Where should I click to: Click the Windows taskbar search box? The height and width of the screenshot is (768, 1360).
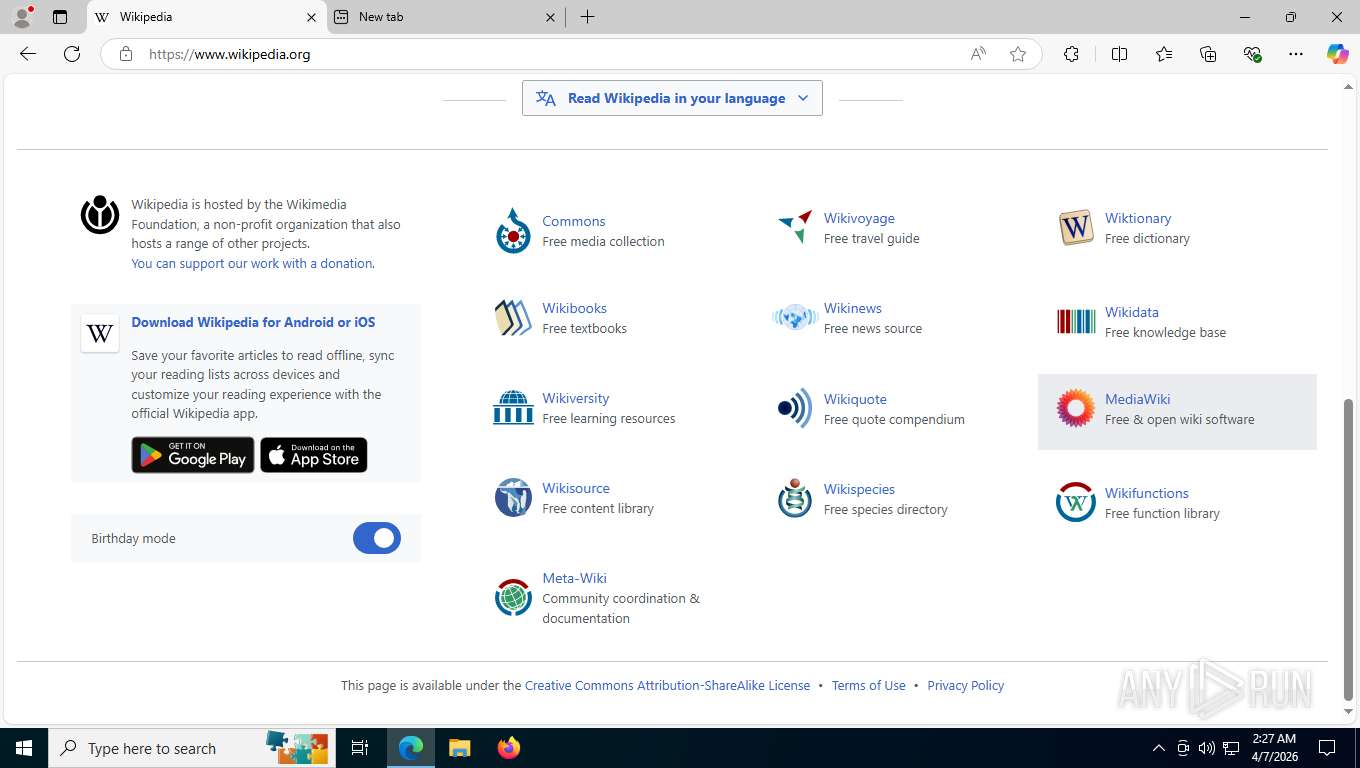tap(191, 748)
